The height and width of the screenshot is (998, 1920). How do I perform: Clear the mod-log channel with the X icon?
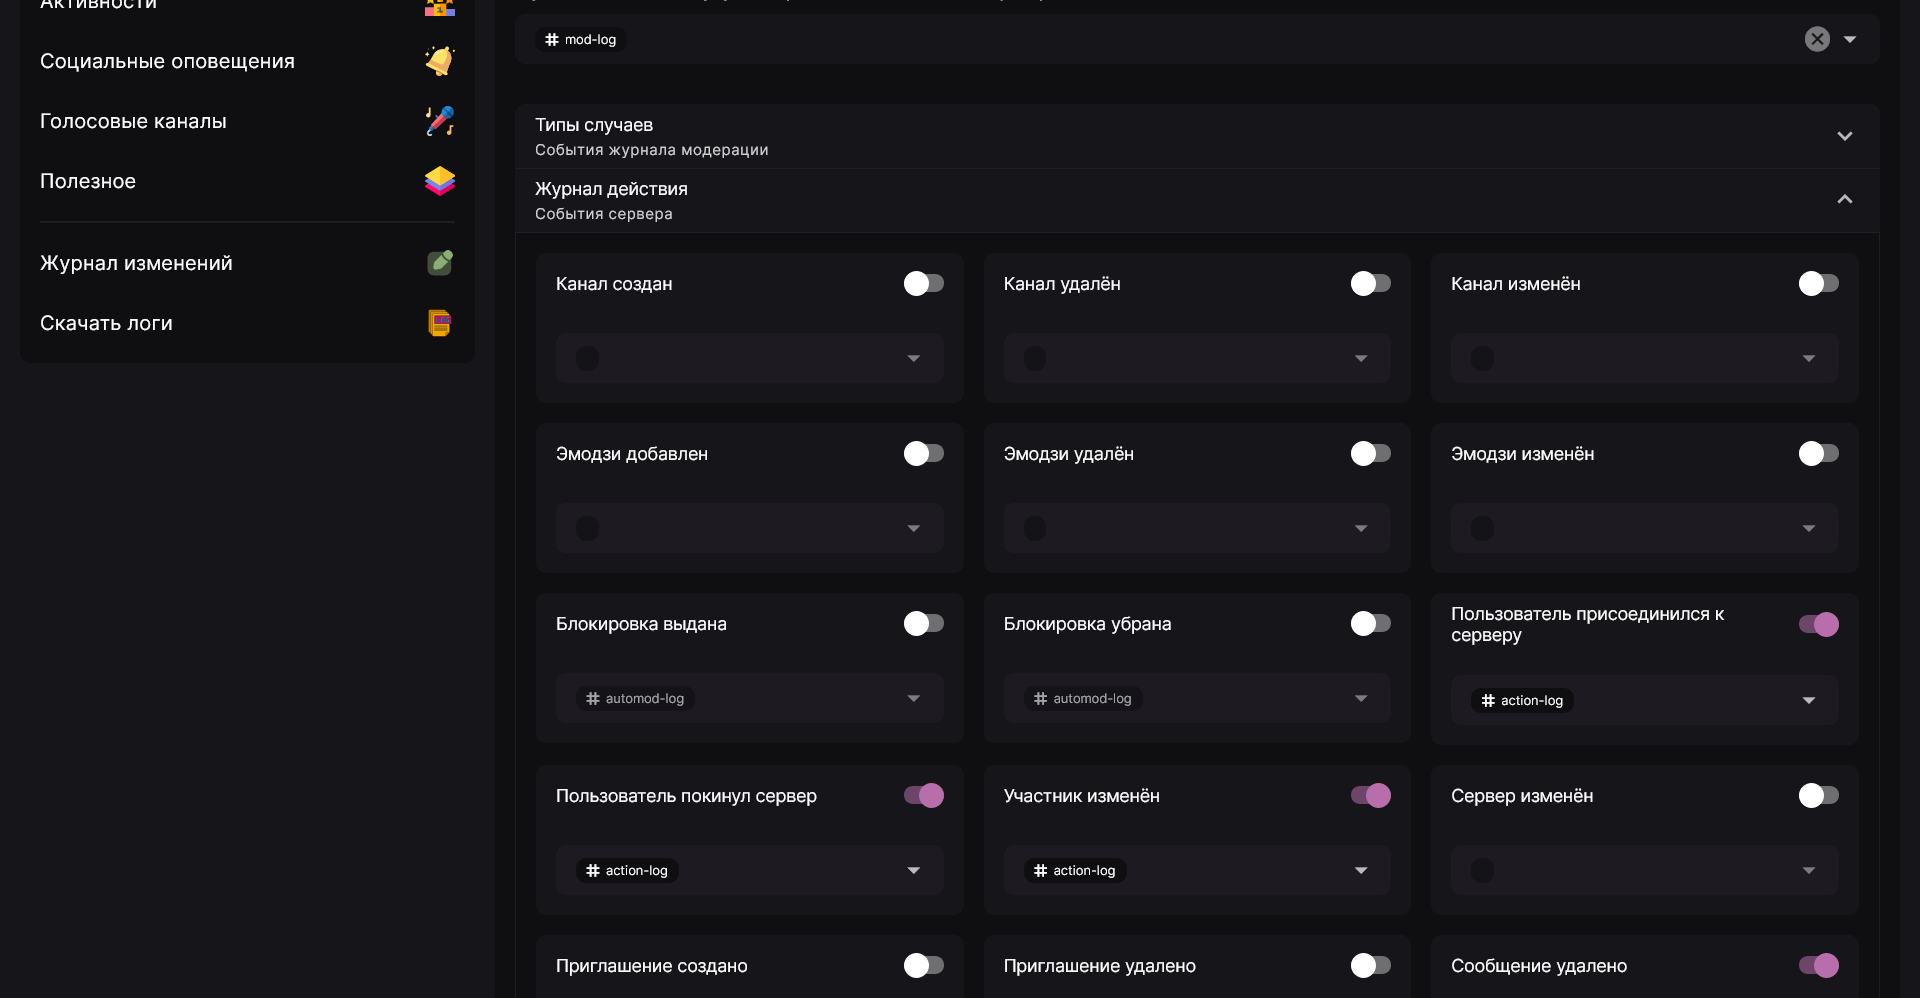(x=1817, y=39)
